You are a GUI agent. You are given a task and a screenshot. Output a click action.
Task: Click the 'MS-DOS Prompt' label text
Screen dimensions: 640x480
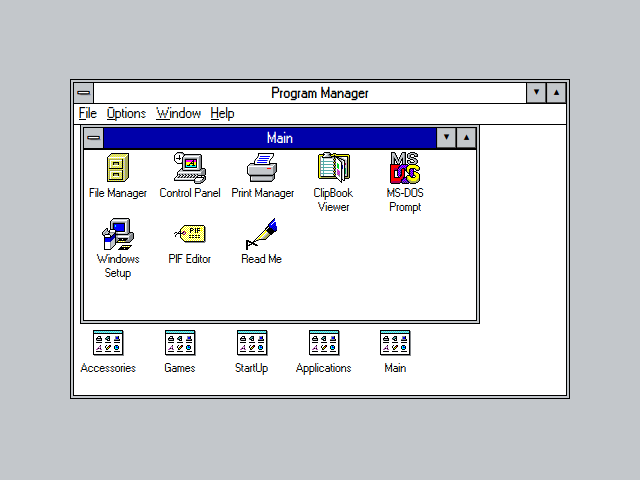405,200
